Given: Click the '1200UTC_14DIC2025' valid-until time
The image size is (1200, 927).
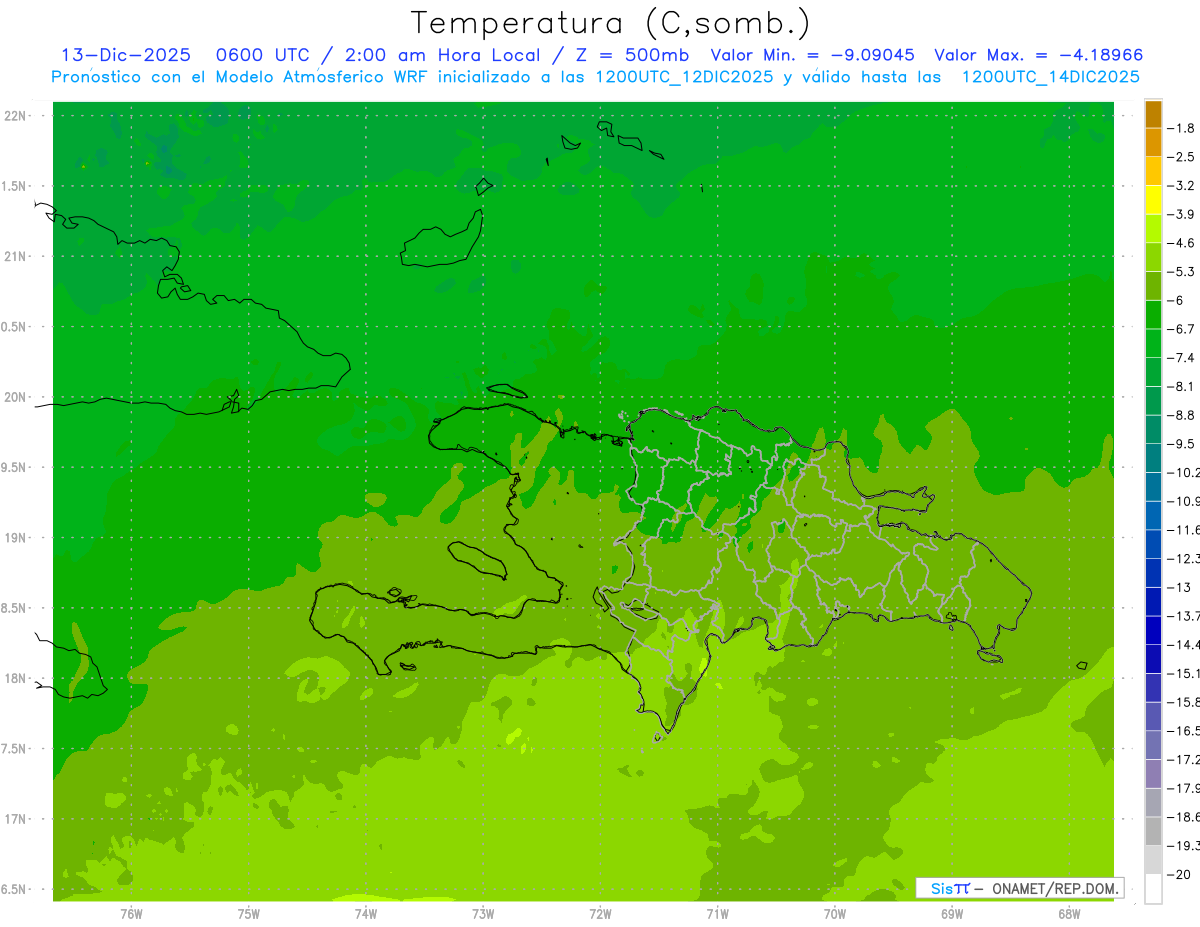Looking at the screenshot, I should tap(1051, 77).
